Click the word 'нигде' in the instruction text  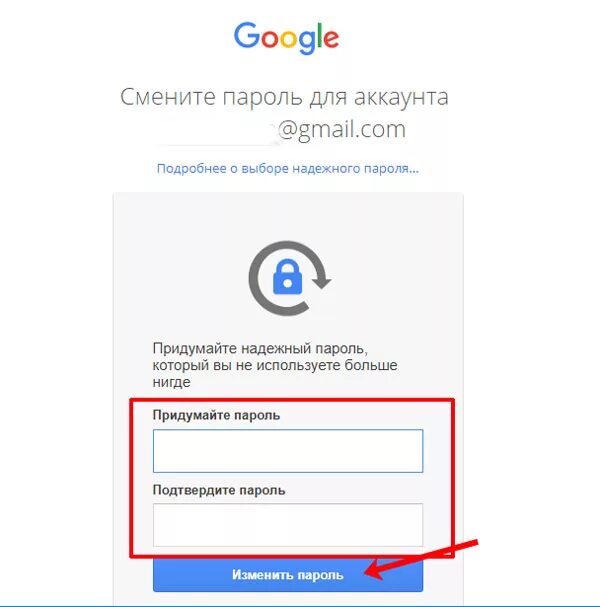[x=171, y=382]
